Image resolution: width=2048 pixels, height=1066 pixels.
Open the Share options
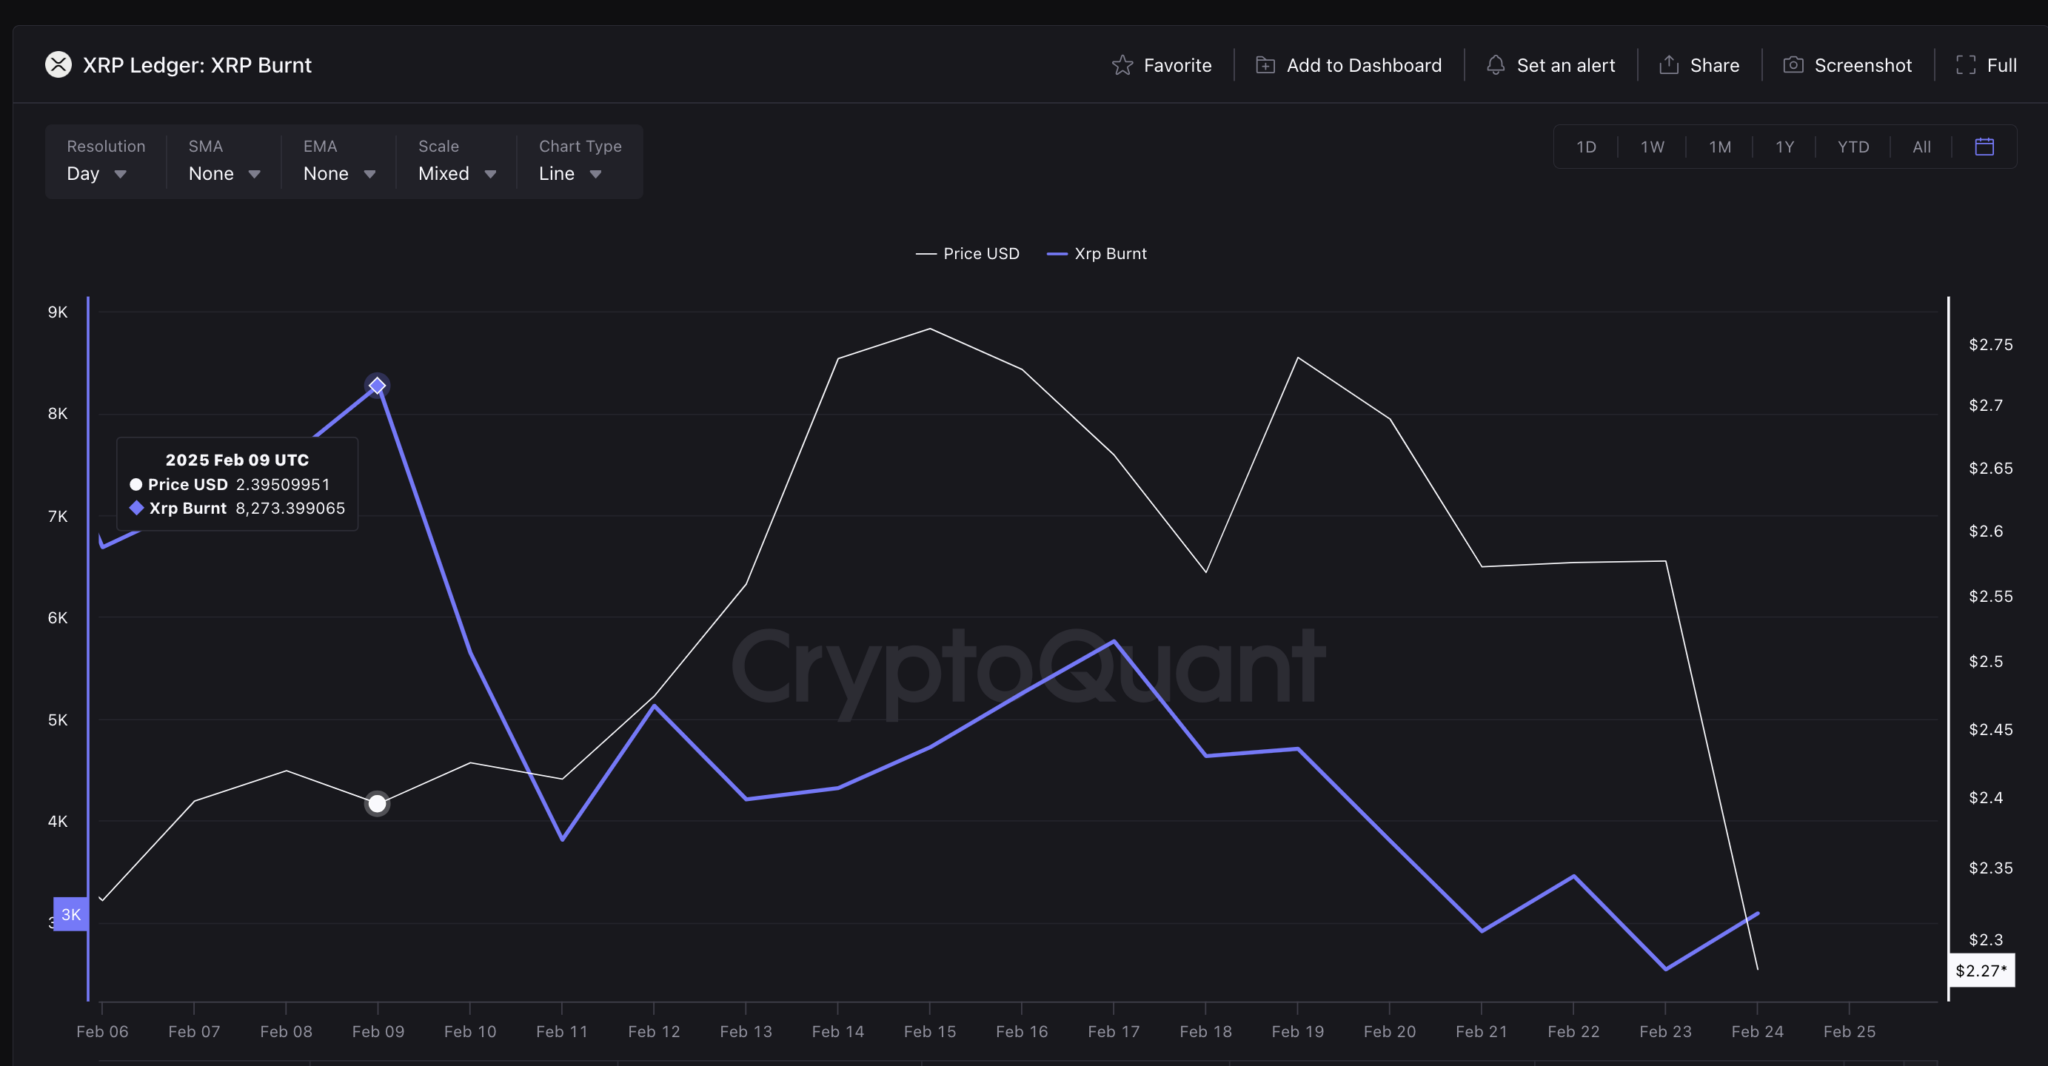pos(1700,64)
